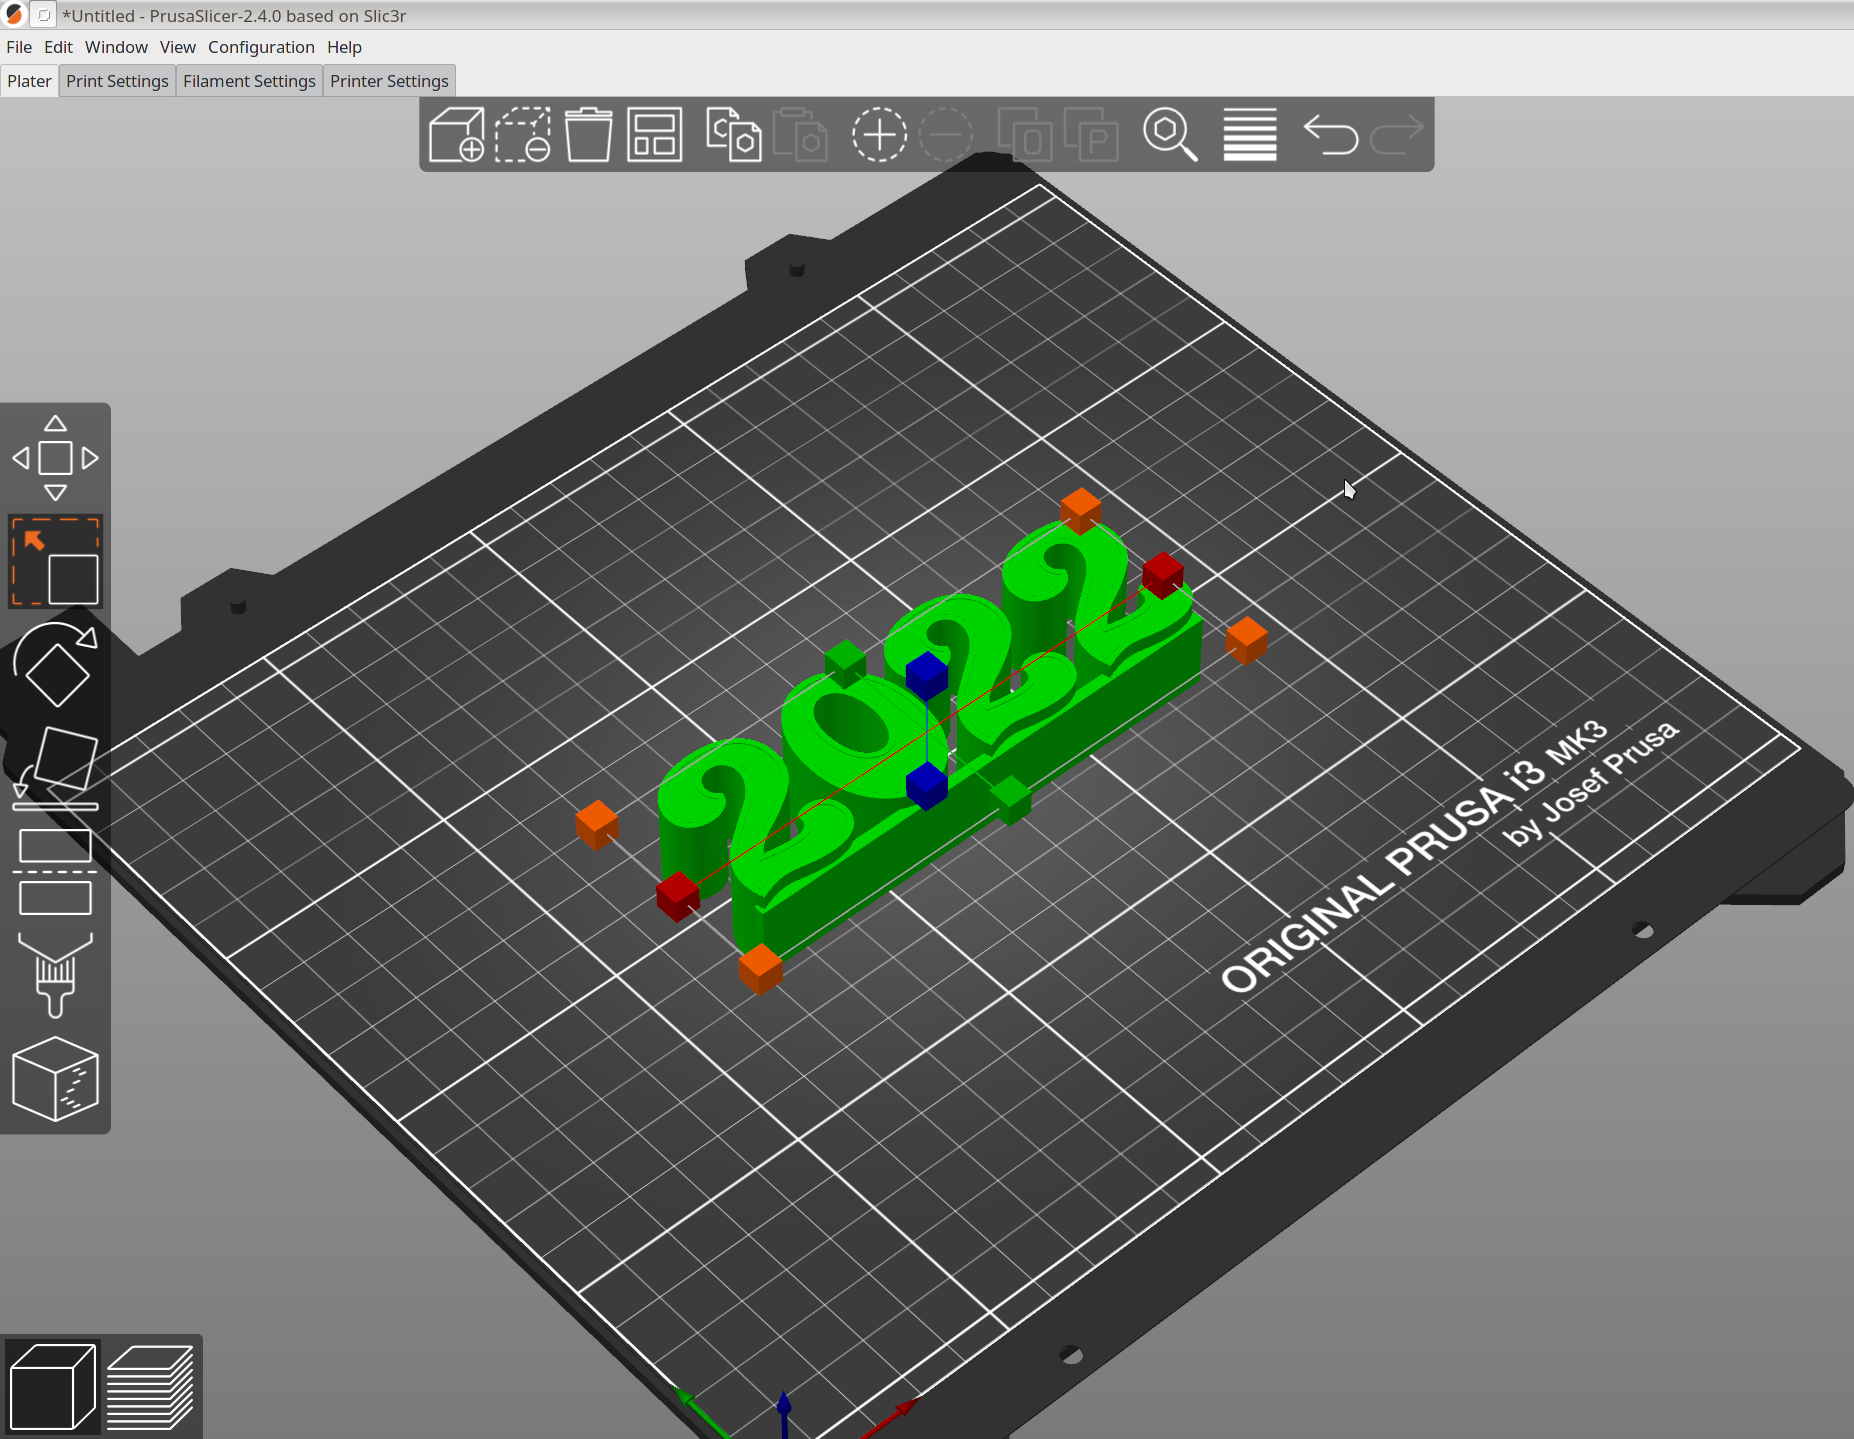Click the far-left orange scale handle
The height and width of the screenshot is (1439, 1854).
(x=597, y=825)
